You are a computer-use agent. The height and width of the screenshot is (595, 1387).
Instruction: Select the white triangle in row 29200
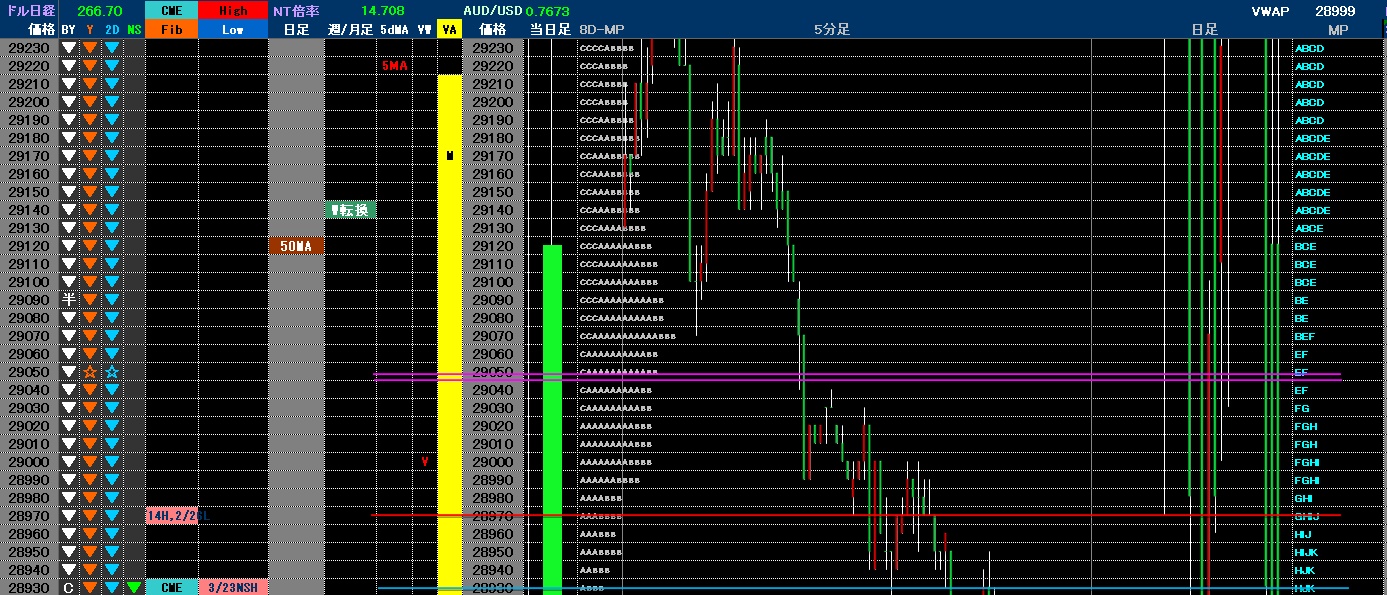[69, 102]
